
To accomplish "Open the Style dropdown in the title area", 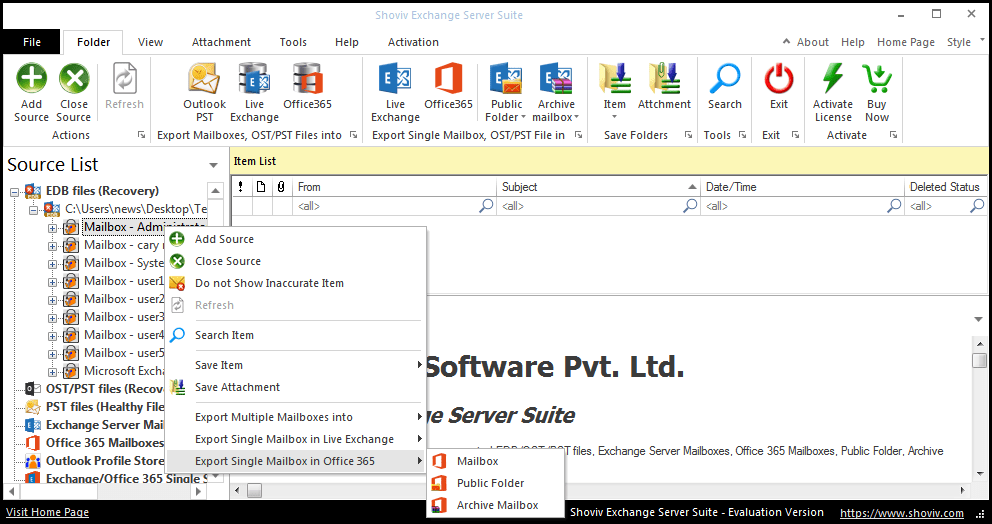I will coord(966,42).
